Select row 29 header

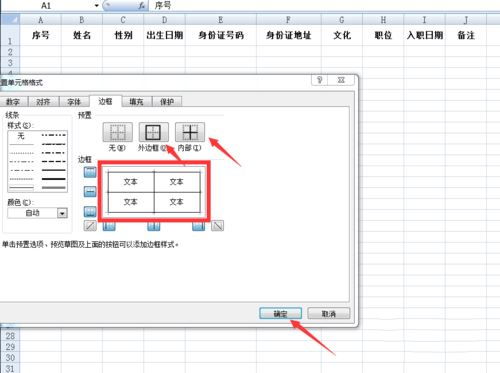coord(10,347)
